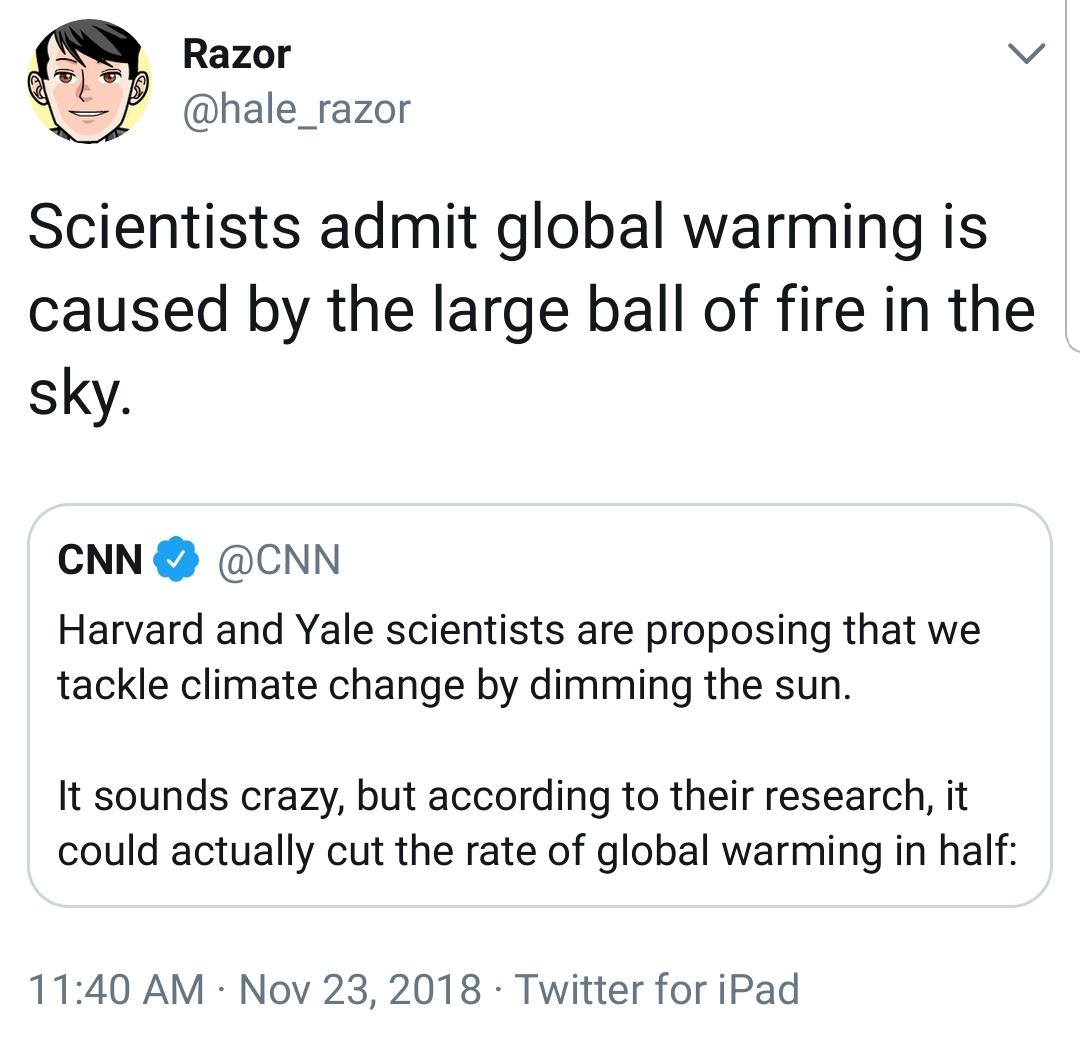Select the main tweet text about ball of fire
Image resolution: width=1080 pixels, height=1039 pixels.
click(532, 310)
